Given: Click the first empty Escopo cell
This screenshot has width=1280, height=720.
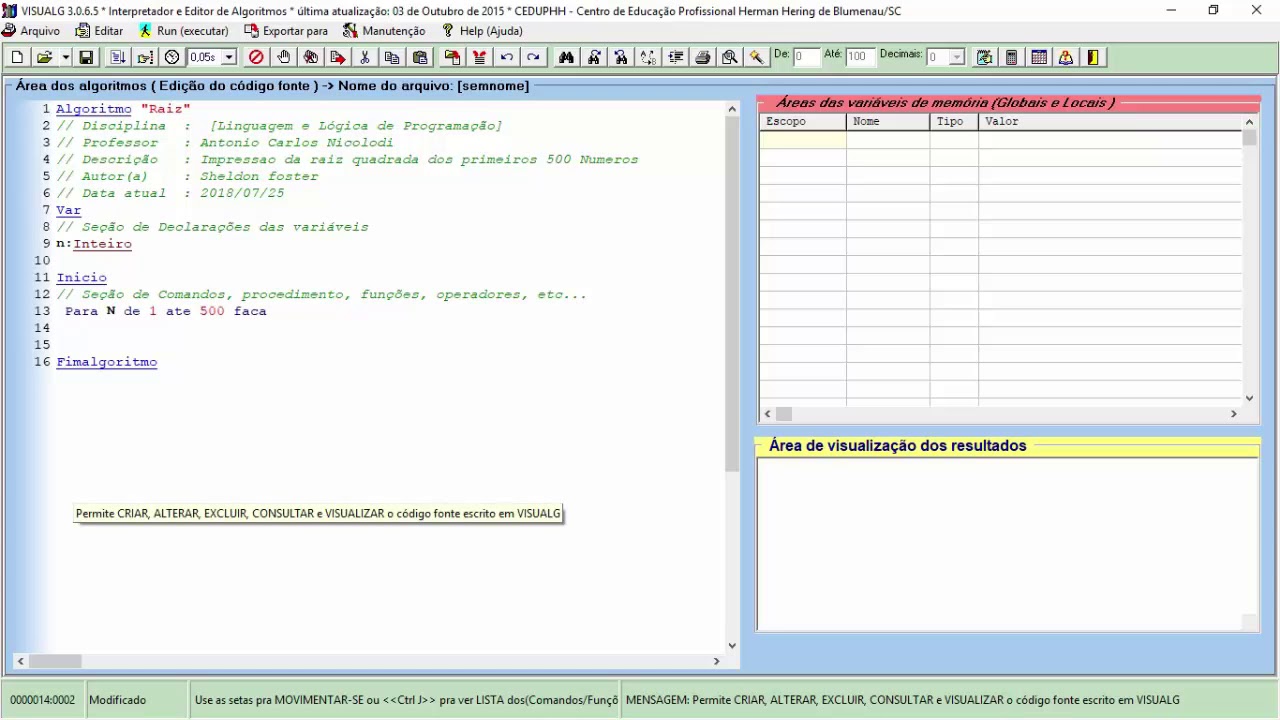Looking at the screenshot, I should (x=803, y=140).
